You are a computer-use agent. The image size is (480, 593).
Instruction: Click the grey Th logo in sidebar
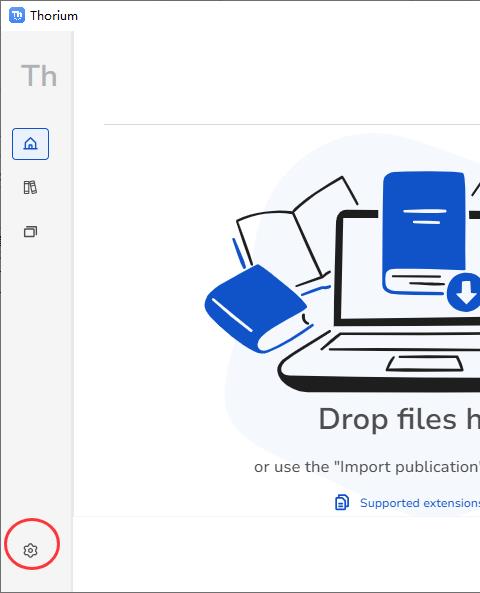click(x=39, y=76)
